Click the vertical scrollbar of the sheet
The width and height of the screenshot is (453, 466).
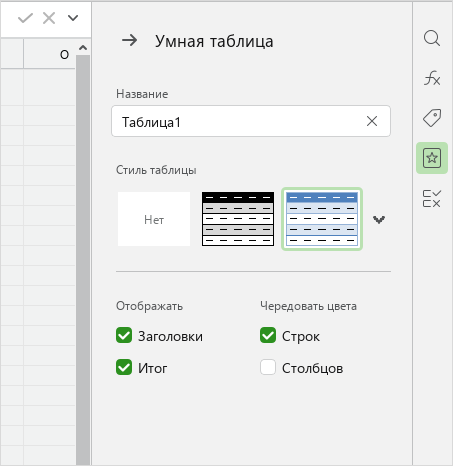83,260
